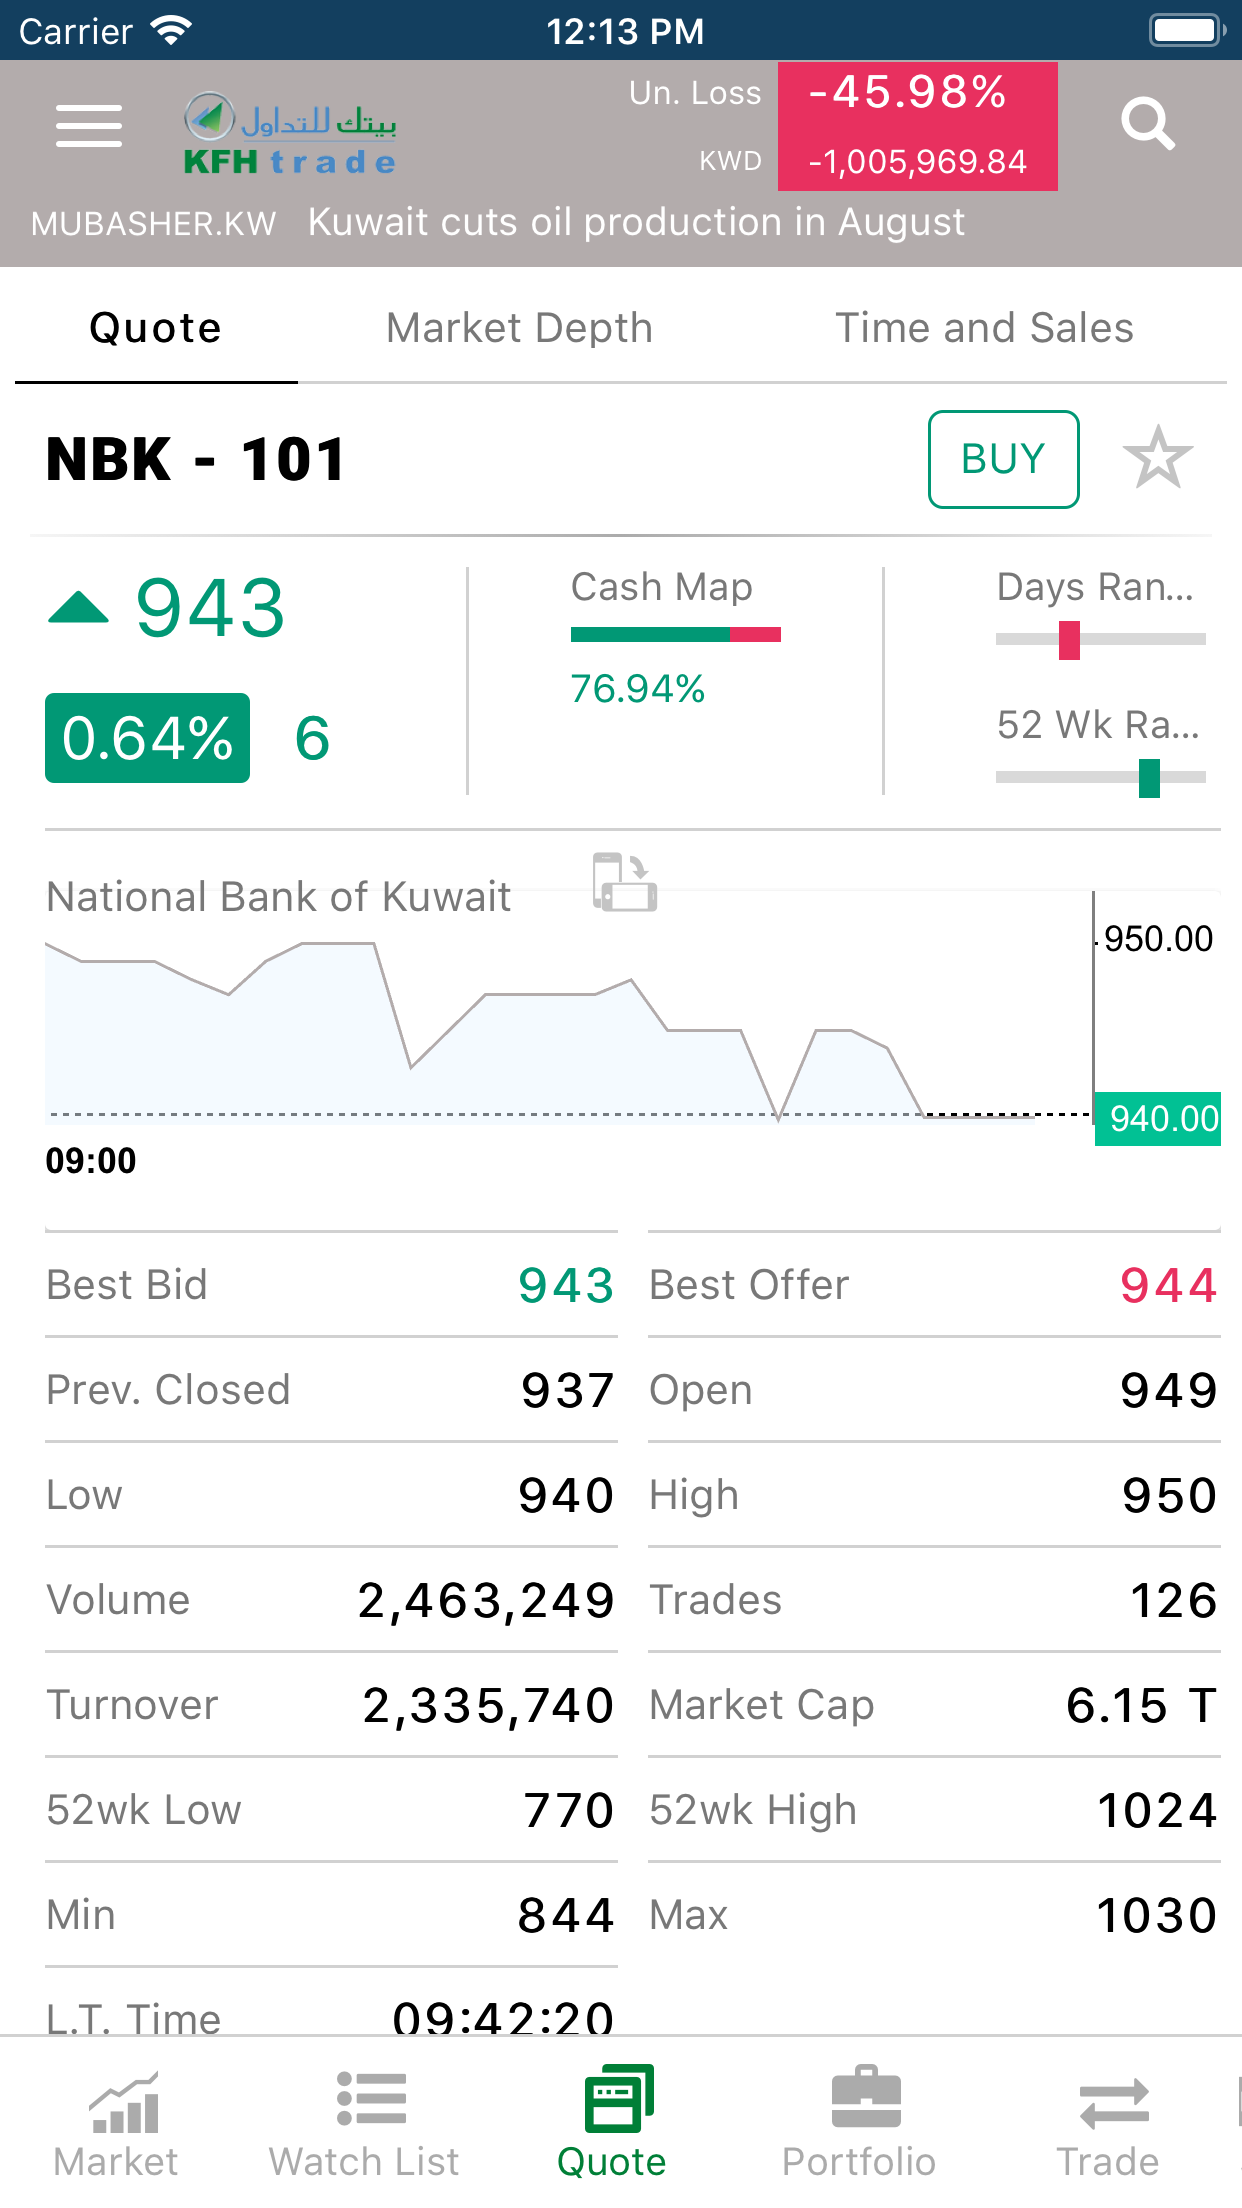Tap the rotate device chart icon
Screen dimensions: 1242x2208
625,882
